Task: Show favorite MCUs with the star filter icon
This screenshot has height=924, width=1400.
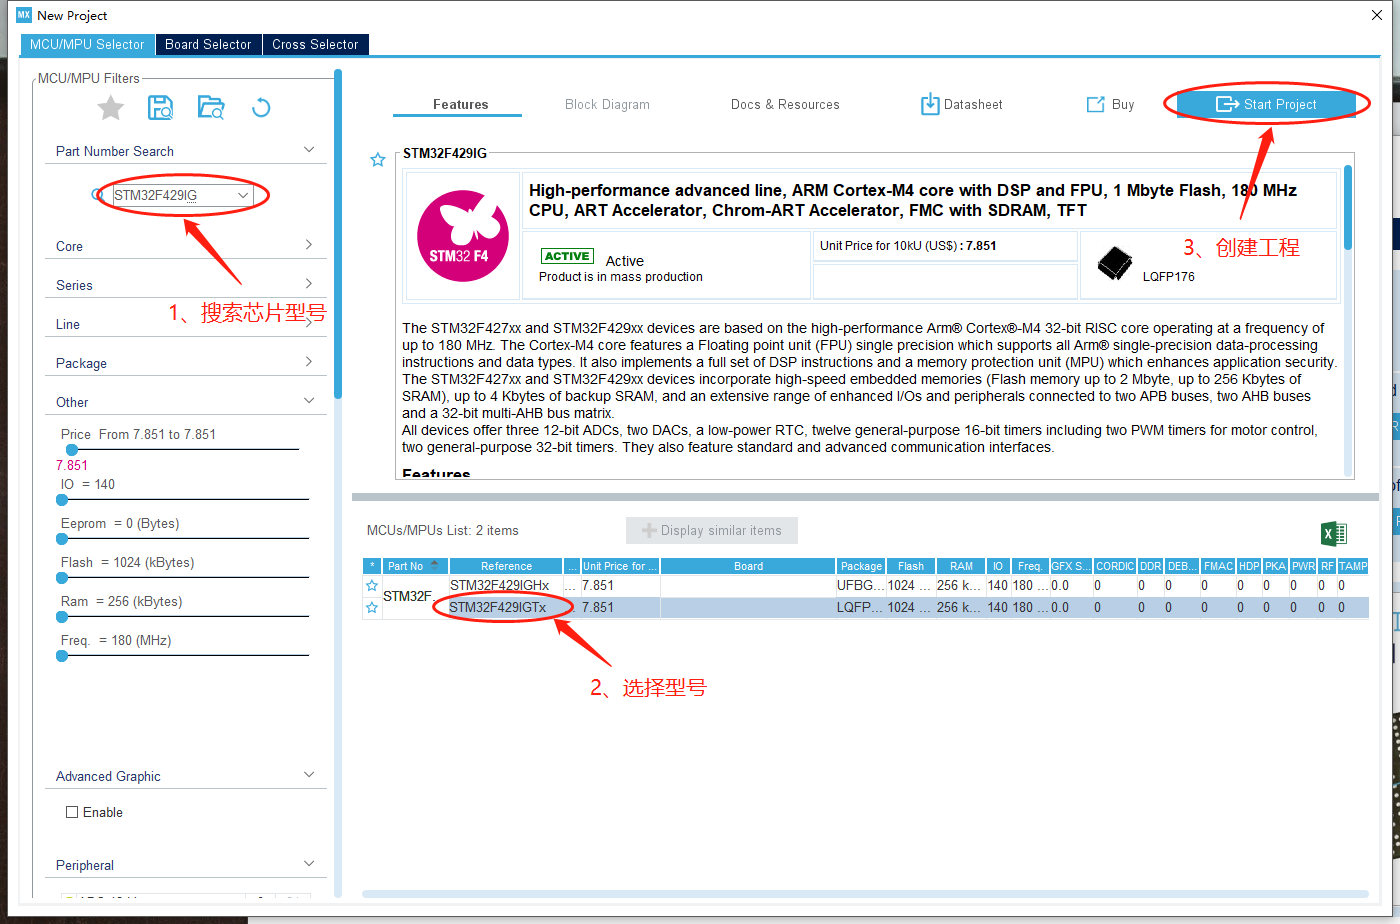Action: click(111, 108)
